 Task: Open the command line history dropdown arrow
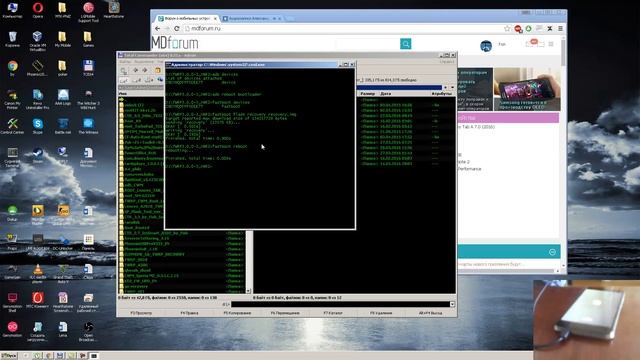(x=452, y=304)
